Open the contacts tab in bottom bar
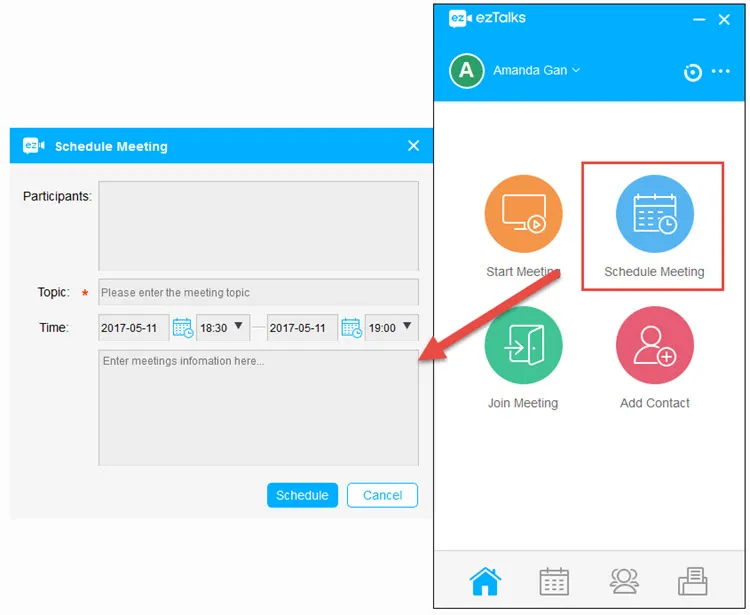 624,581
